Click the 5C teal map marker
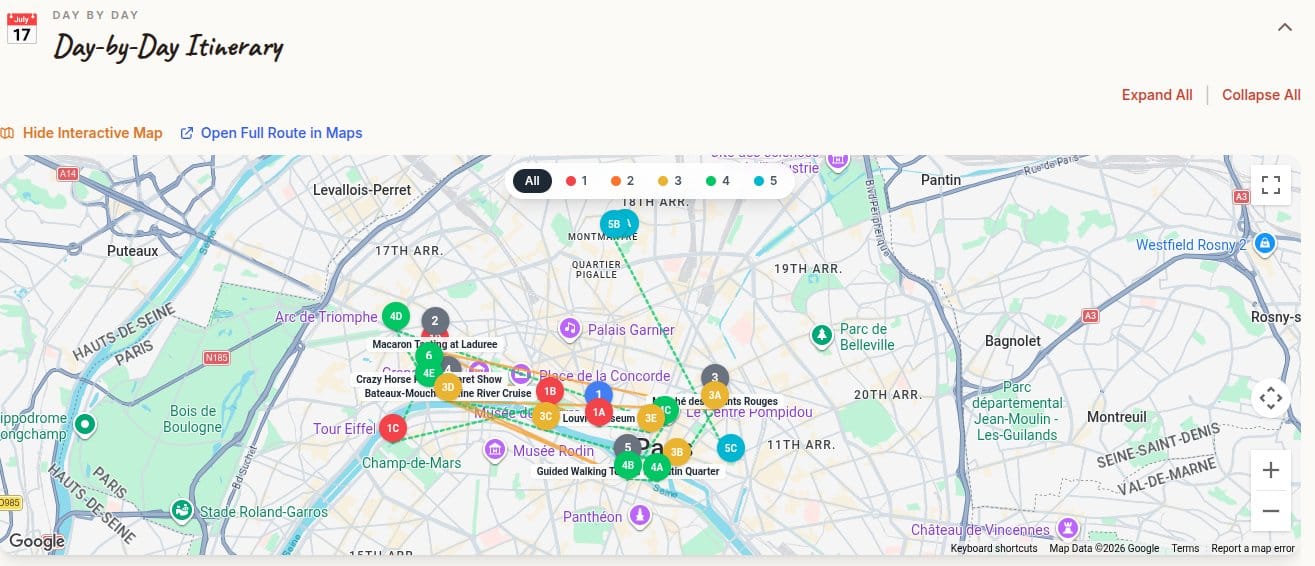 [731, 448]
